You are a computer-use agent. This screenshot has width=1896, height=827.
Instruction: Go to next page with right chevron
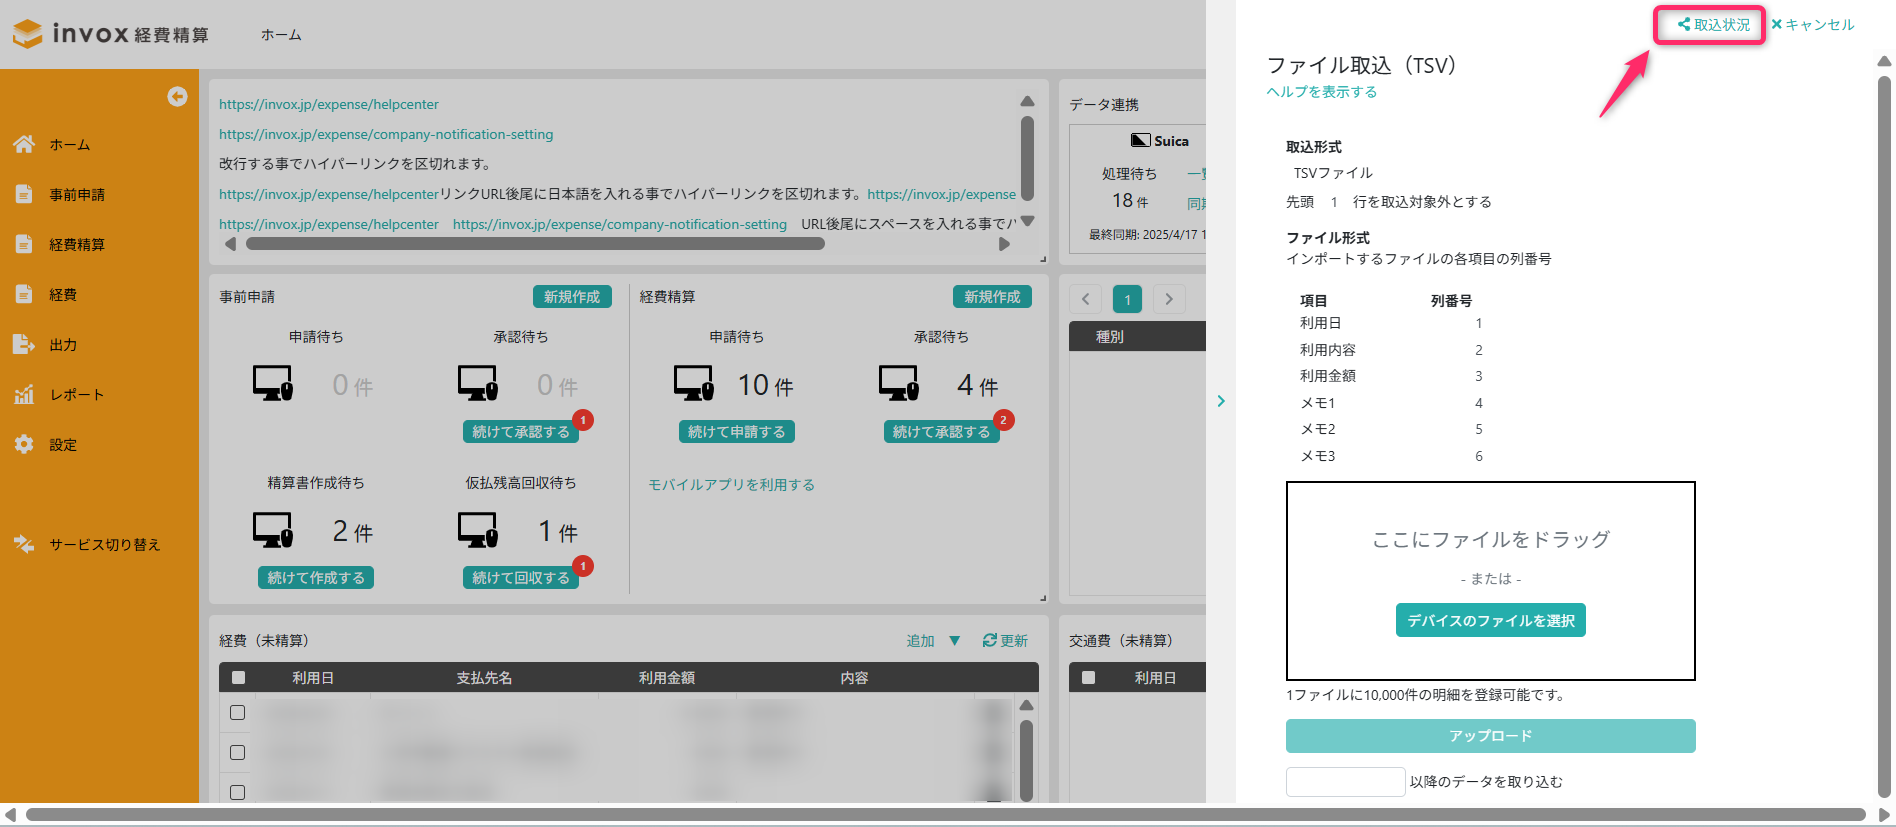click(x=1169, y=299)
